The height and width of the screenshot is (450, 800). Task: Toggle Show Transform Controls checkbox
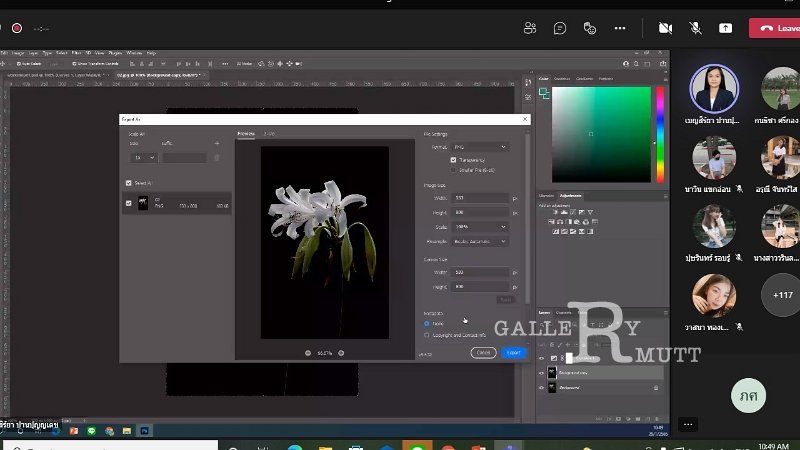click(x=74, y=64)
